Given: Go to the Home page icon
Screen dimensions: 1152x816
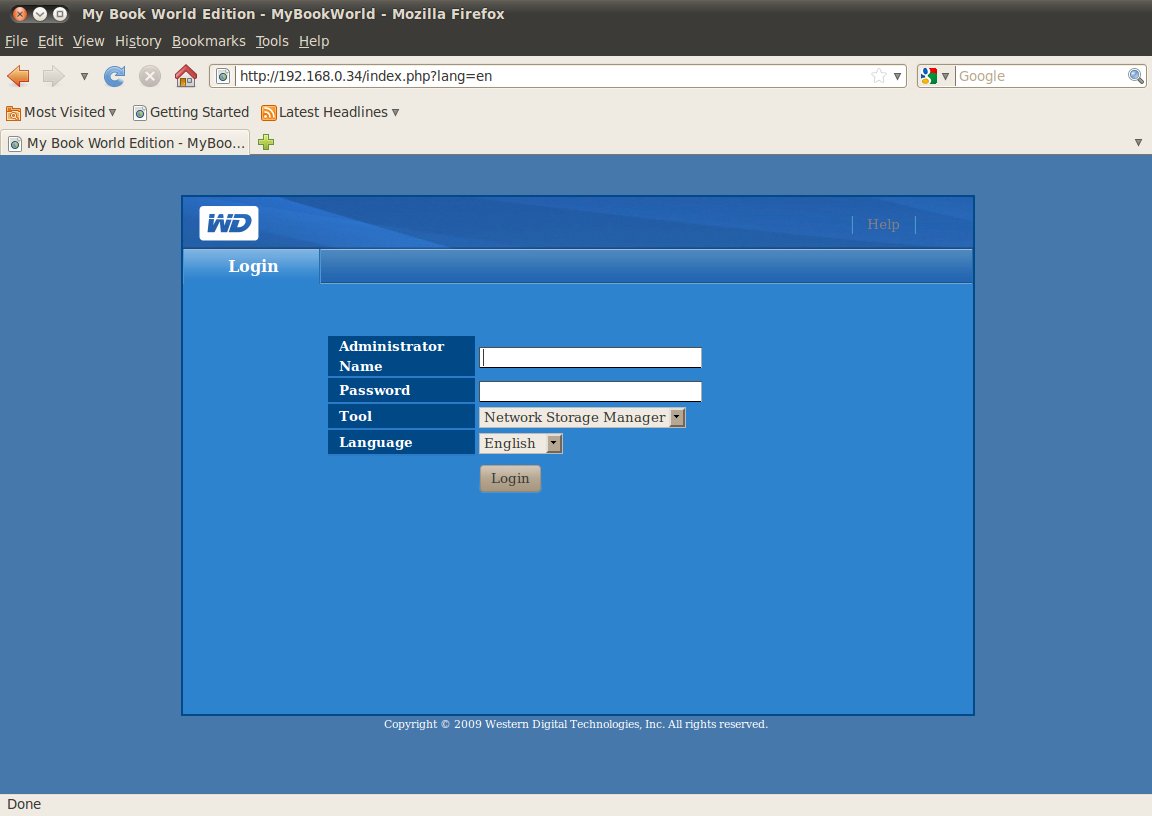Looking at the screenshot, I should click(x=186, y=76).
